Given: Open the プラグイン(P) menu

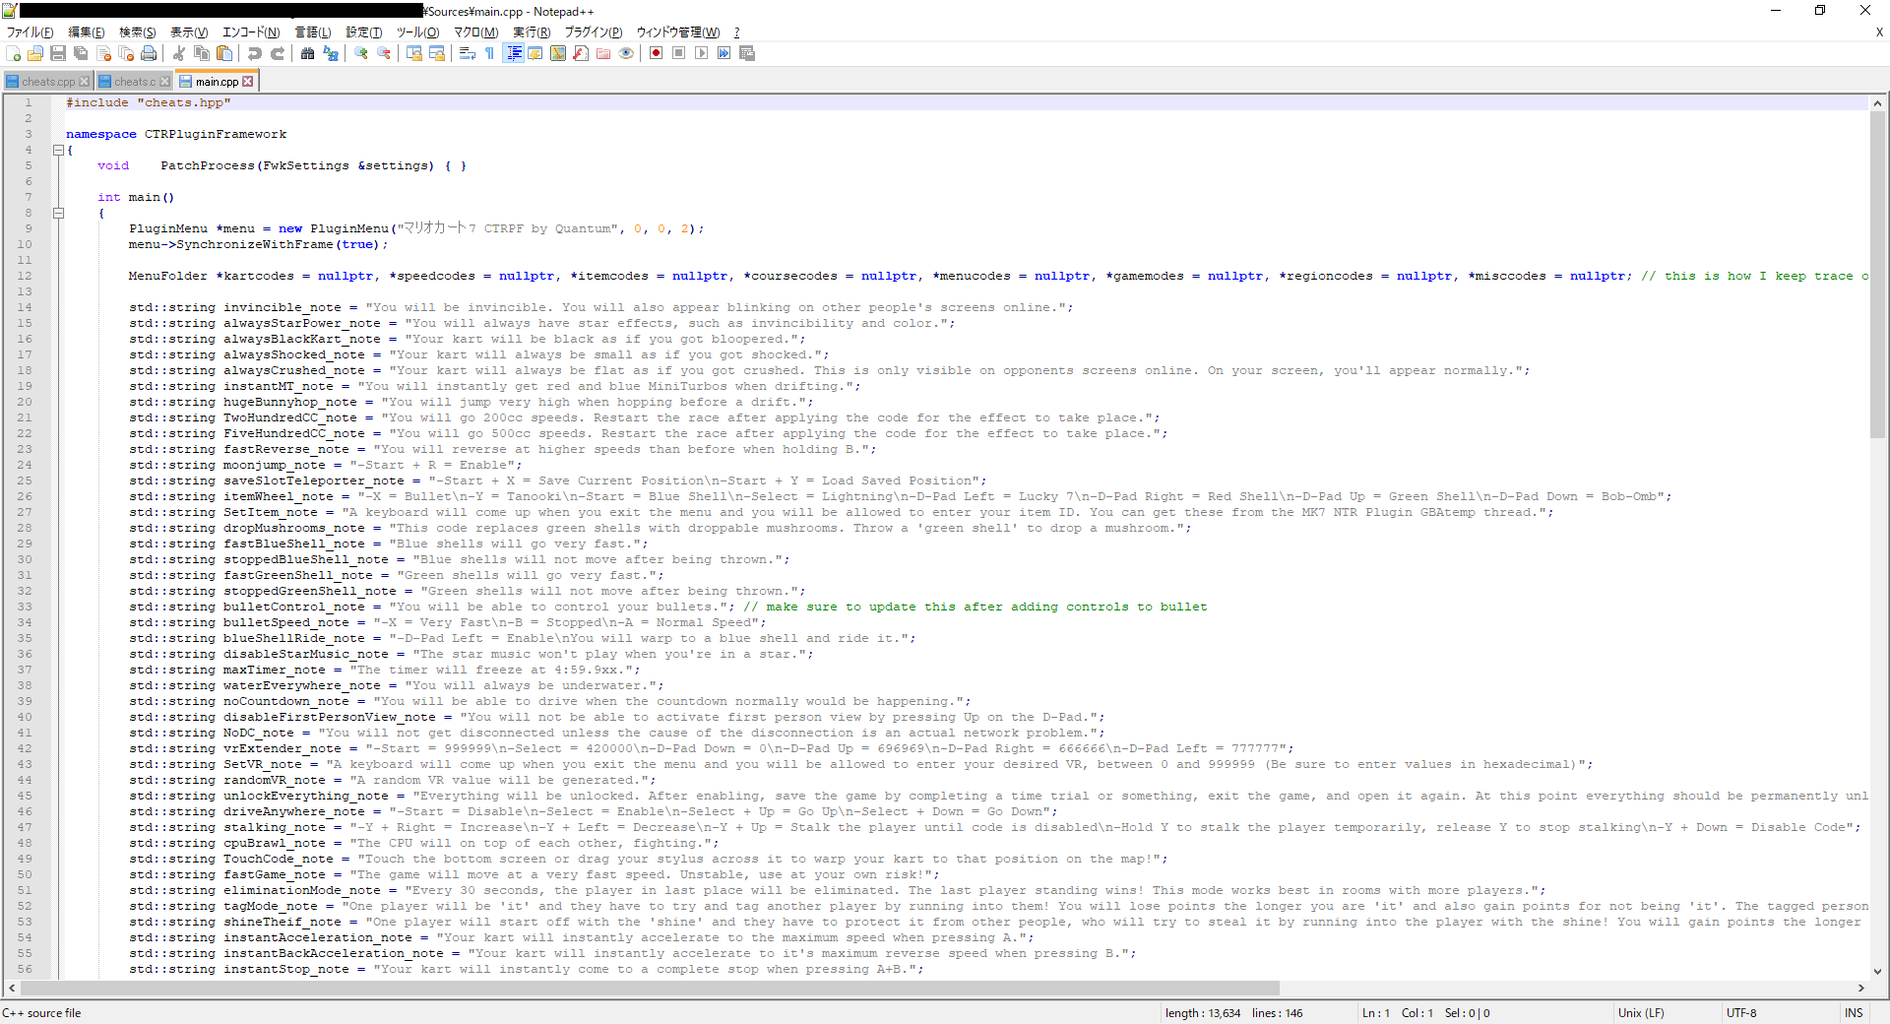Looking at the screenshot, I should coord(593,32).
